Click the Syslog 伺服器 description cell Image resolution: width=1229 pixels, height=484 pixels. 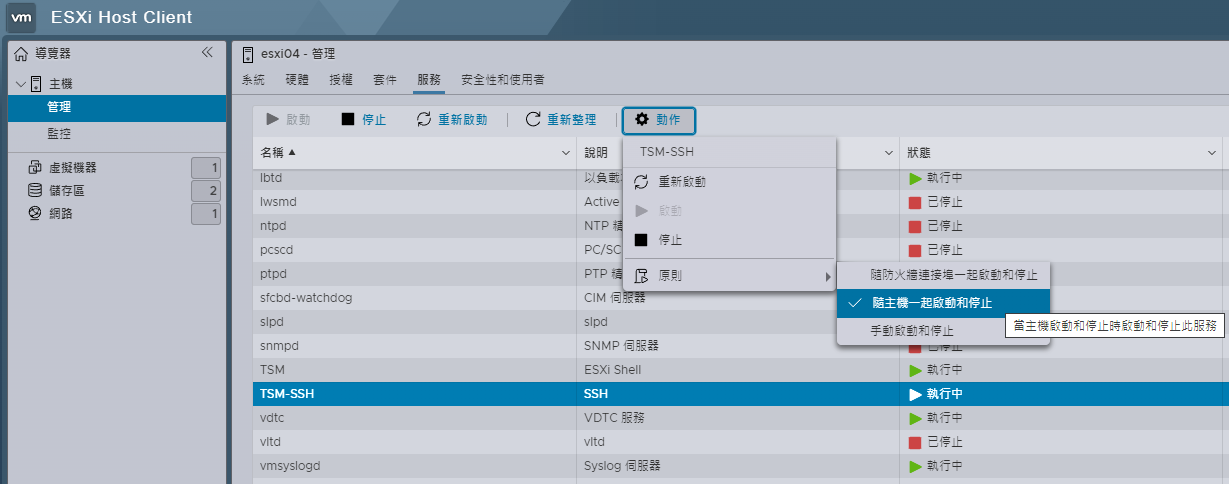(x=738, y=466)
